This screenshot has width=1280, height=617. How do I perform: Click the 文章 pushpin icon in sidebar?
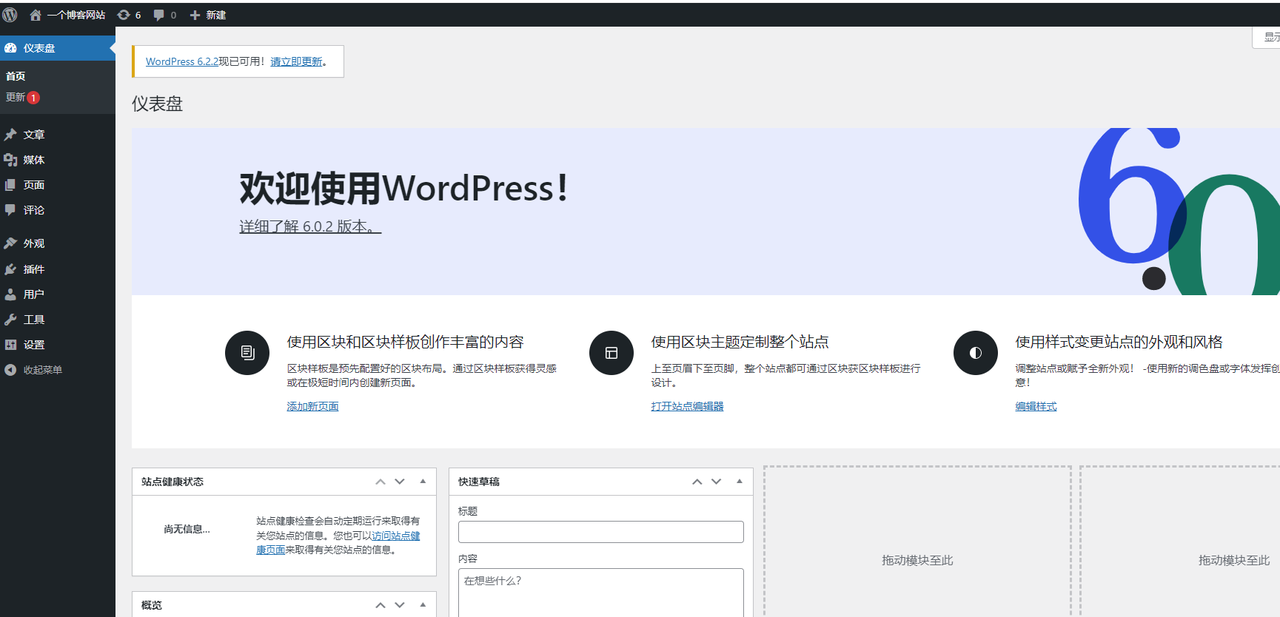tap(10, 134)
